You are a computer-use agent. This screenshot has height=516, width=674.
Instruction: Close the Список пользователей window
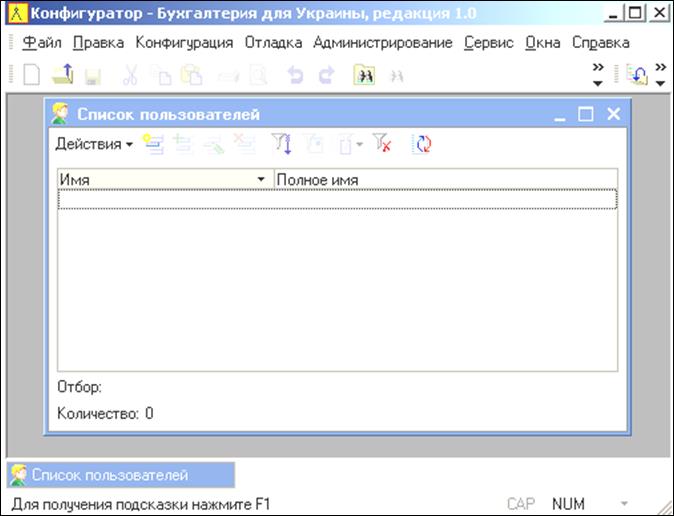click(613, 114)
